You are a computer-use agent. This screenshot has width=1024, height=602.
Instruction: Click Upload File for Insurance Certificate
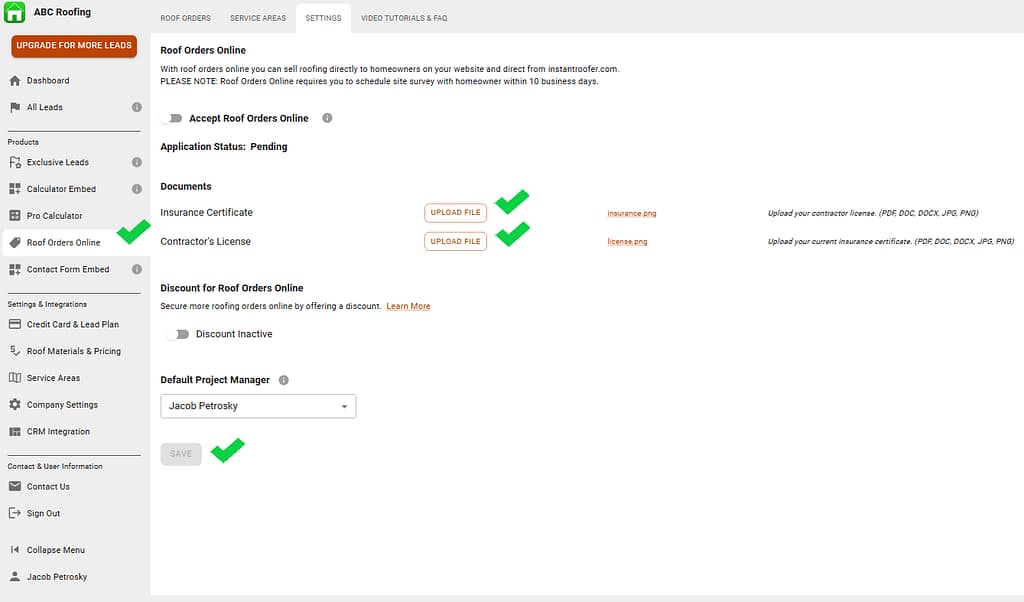pyautogui.click(x=455, y=212)
